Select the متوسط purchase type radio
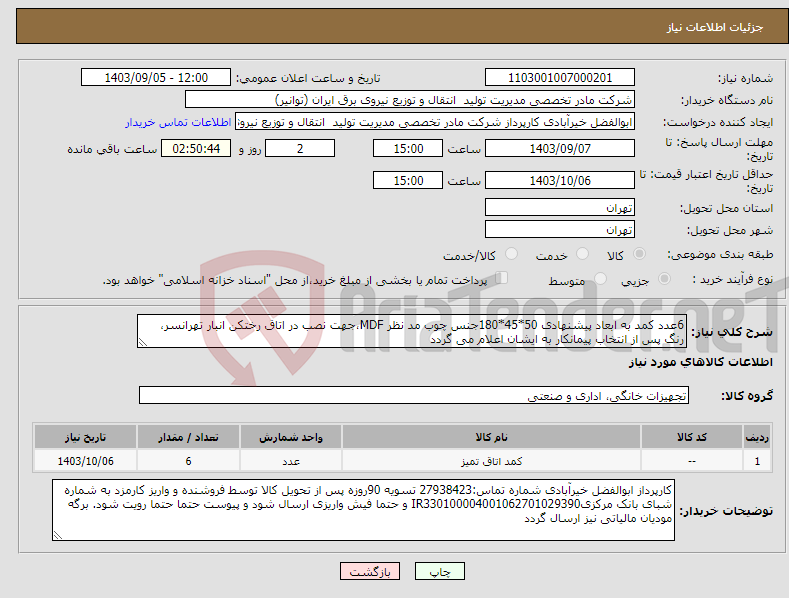 (x=600, y=278)
